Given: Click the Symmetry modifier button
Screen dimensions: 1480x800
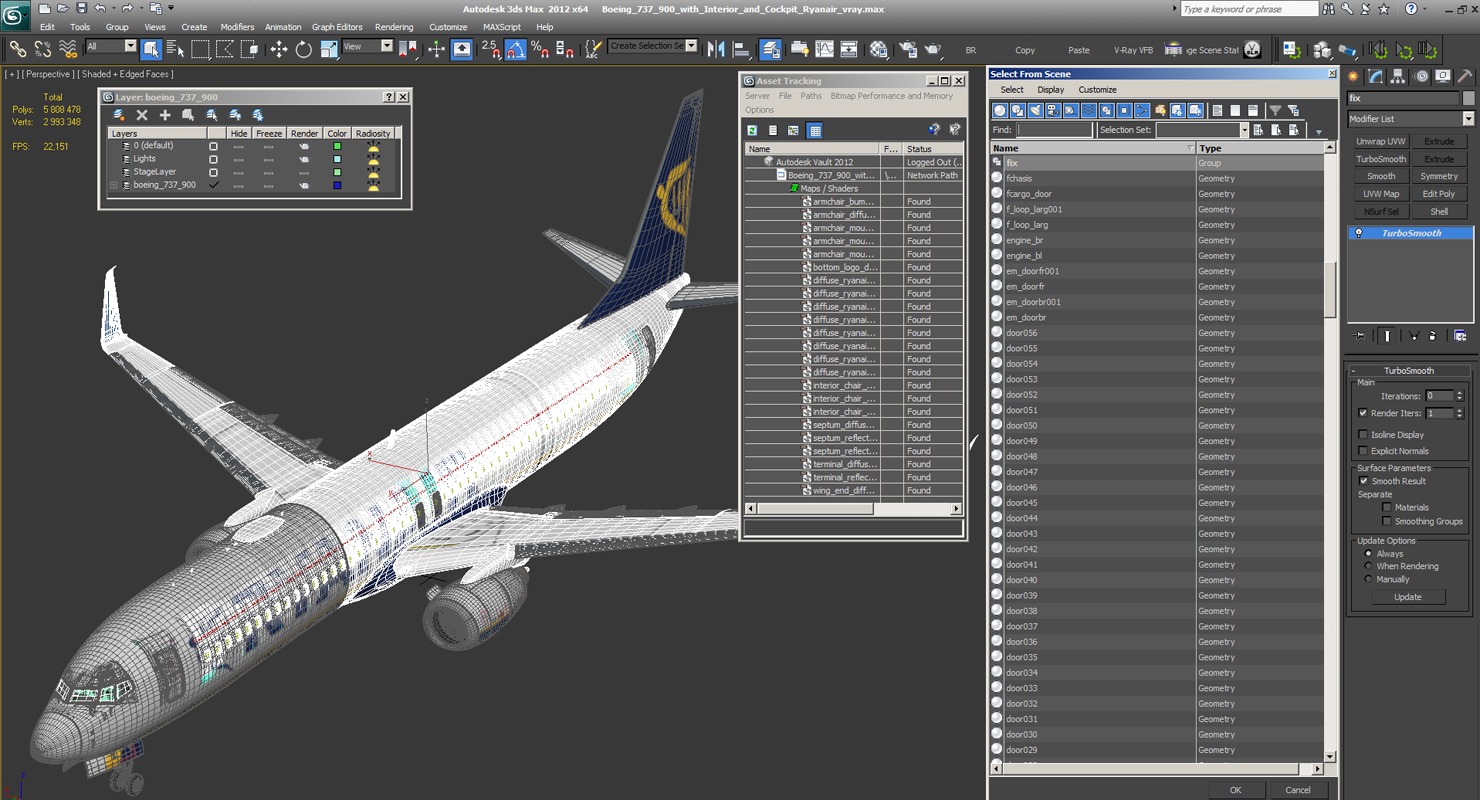Looking at the screenshot, I should pos(1439,176).
